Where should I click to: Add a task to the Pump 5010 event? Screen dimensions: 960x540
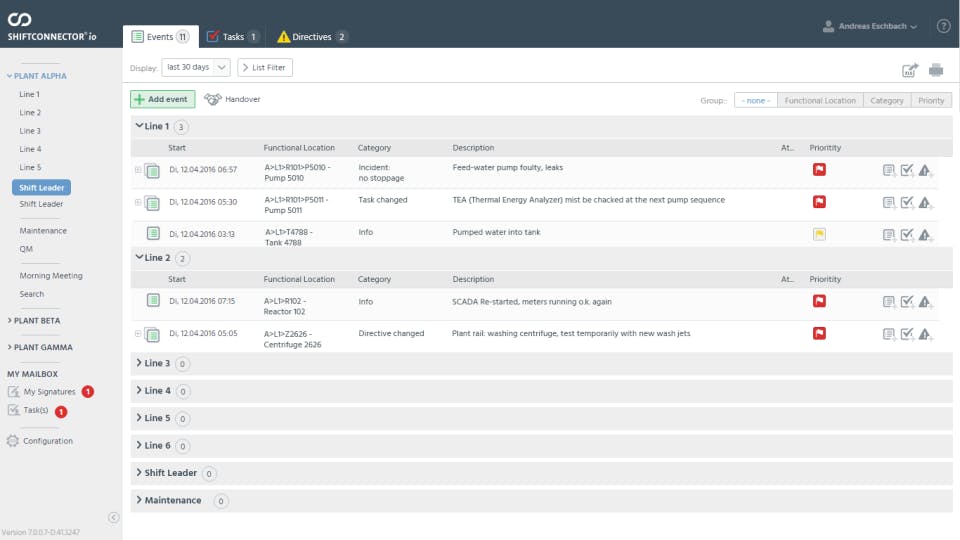click(907, 171)
